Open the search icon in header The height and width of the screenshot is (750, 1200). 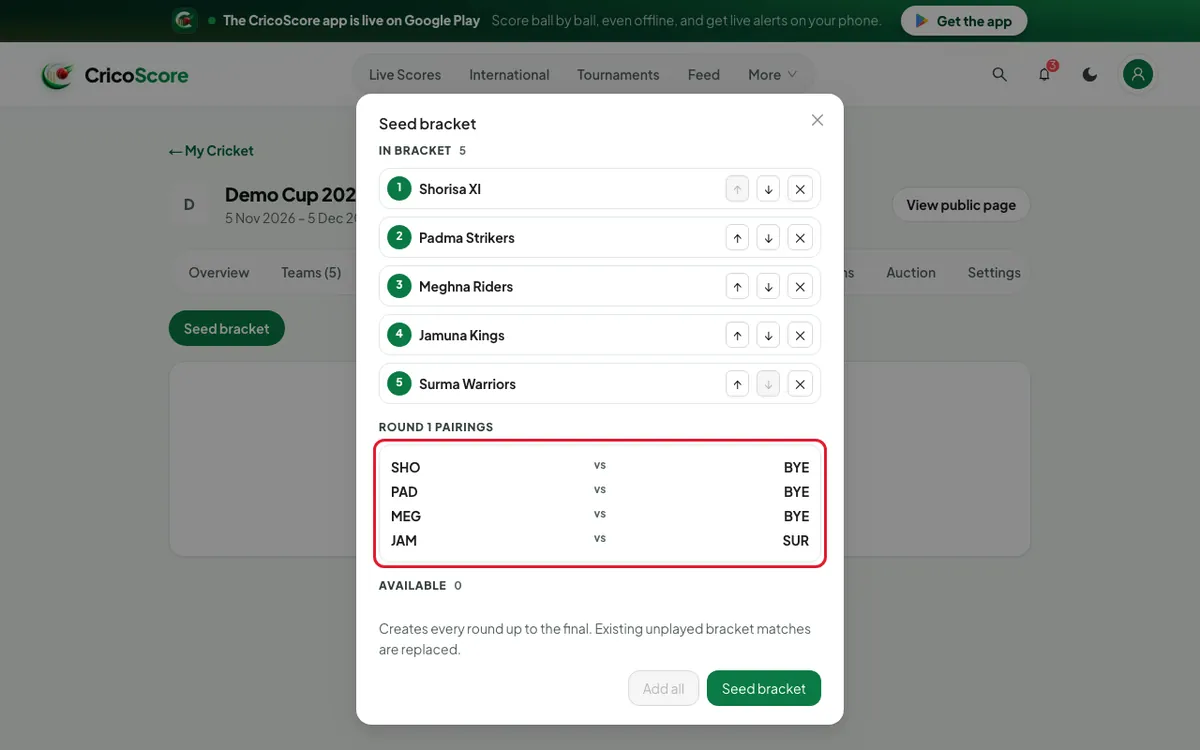[999, 74]
